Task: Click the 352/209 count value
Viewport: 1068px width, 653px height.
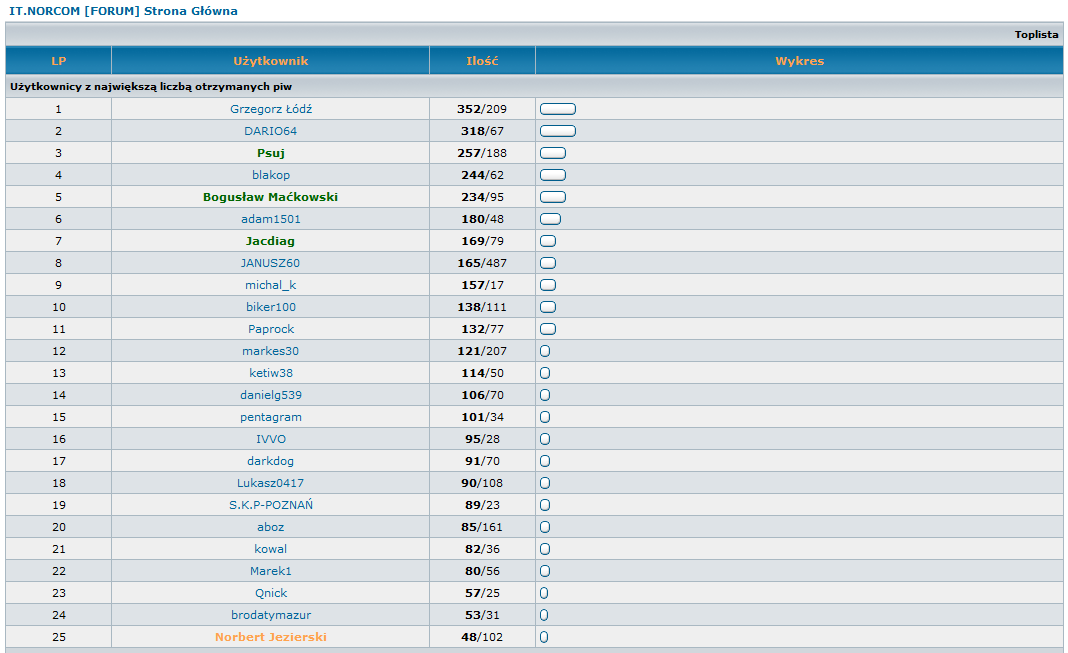Action: coord(482,109)
